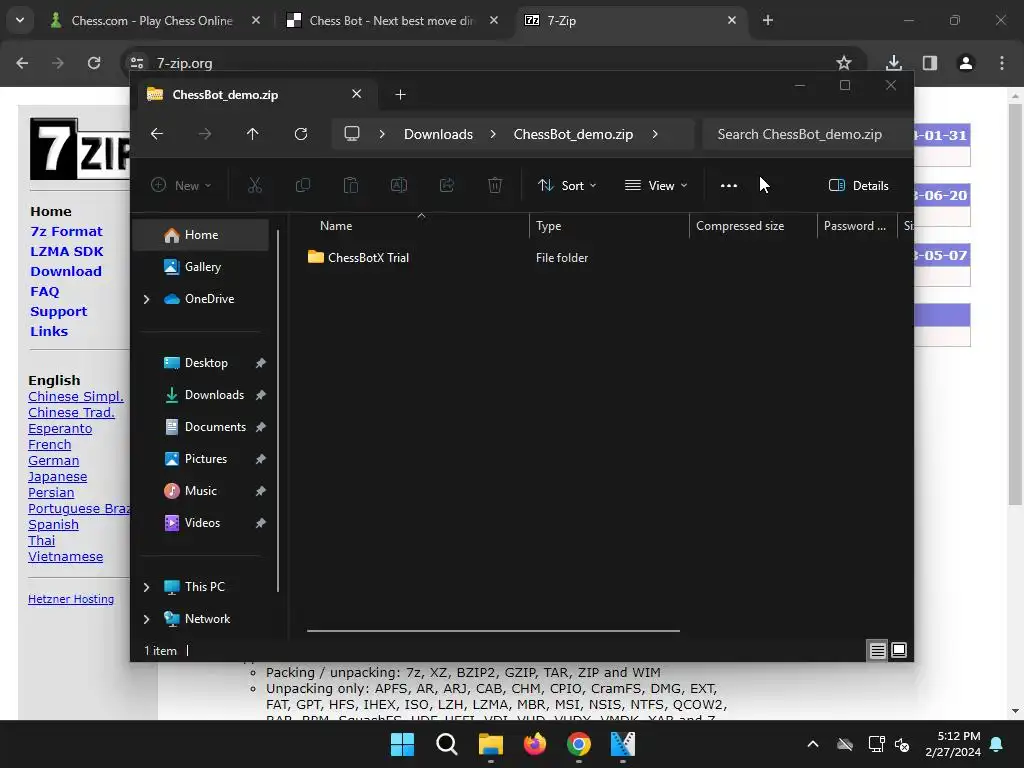Viewport: 1024px width, 768px height.
Task: Open Hetzner Hosting link
Action: coord(71,599)
